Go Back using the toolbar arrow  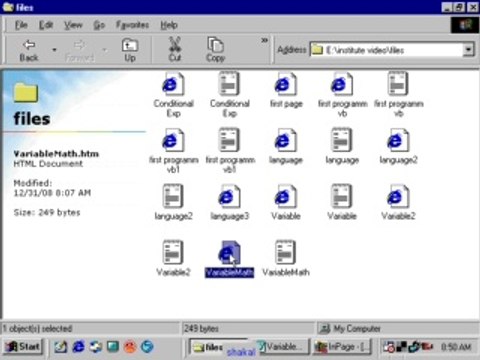point(29,50)
